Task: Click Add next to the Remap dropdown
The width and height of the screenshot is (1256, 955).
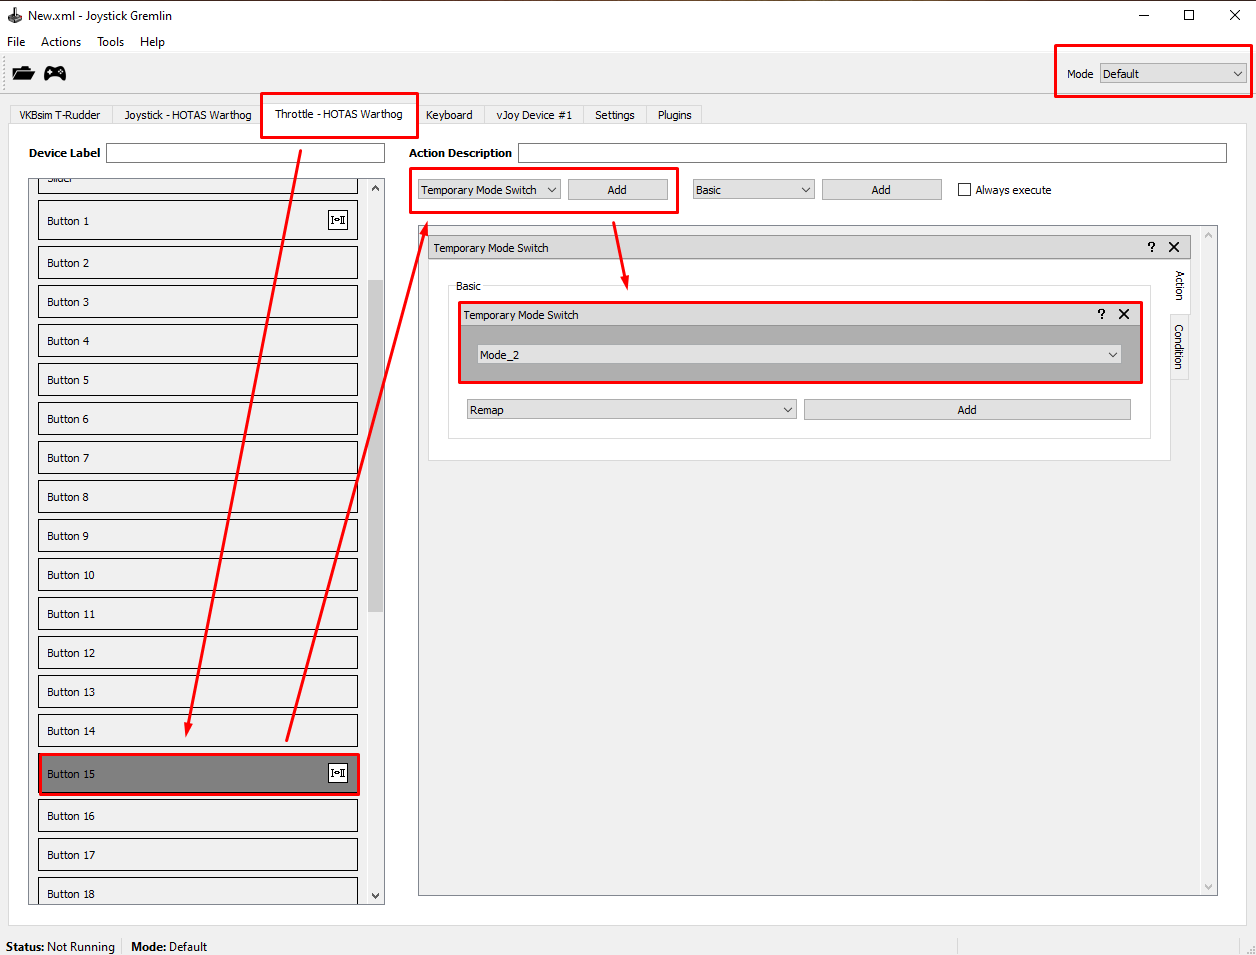Action: point(967,410)
